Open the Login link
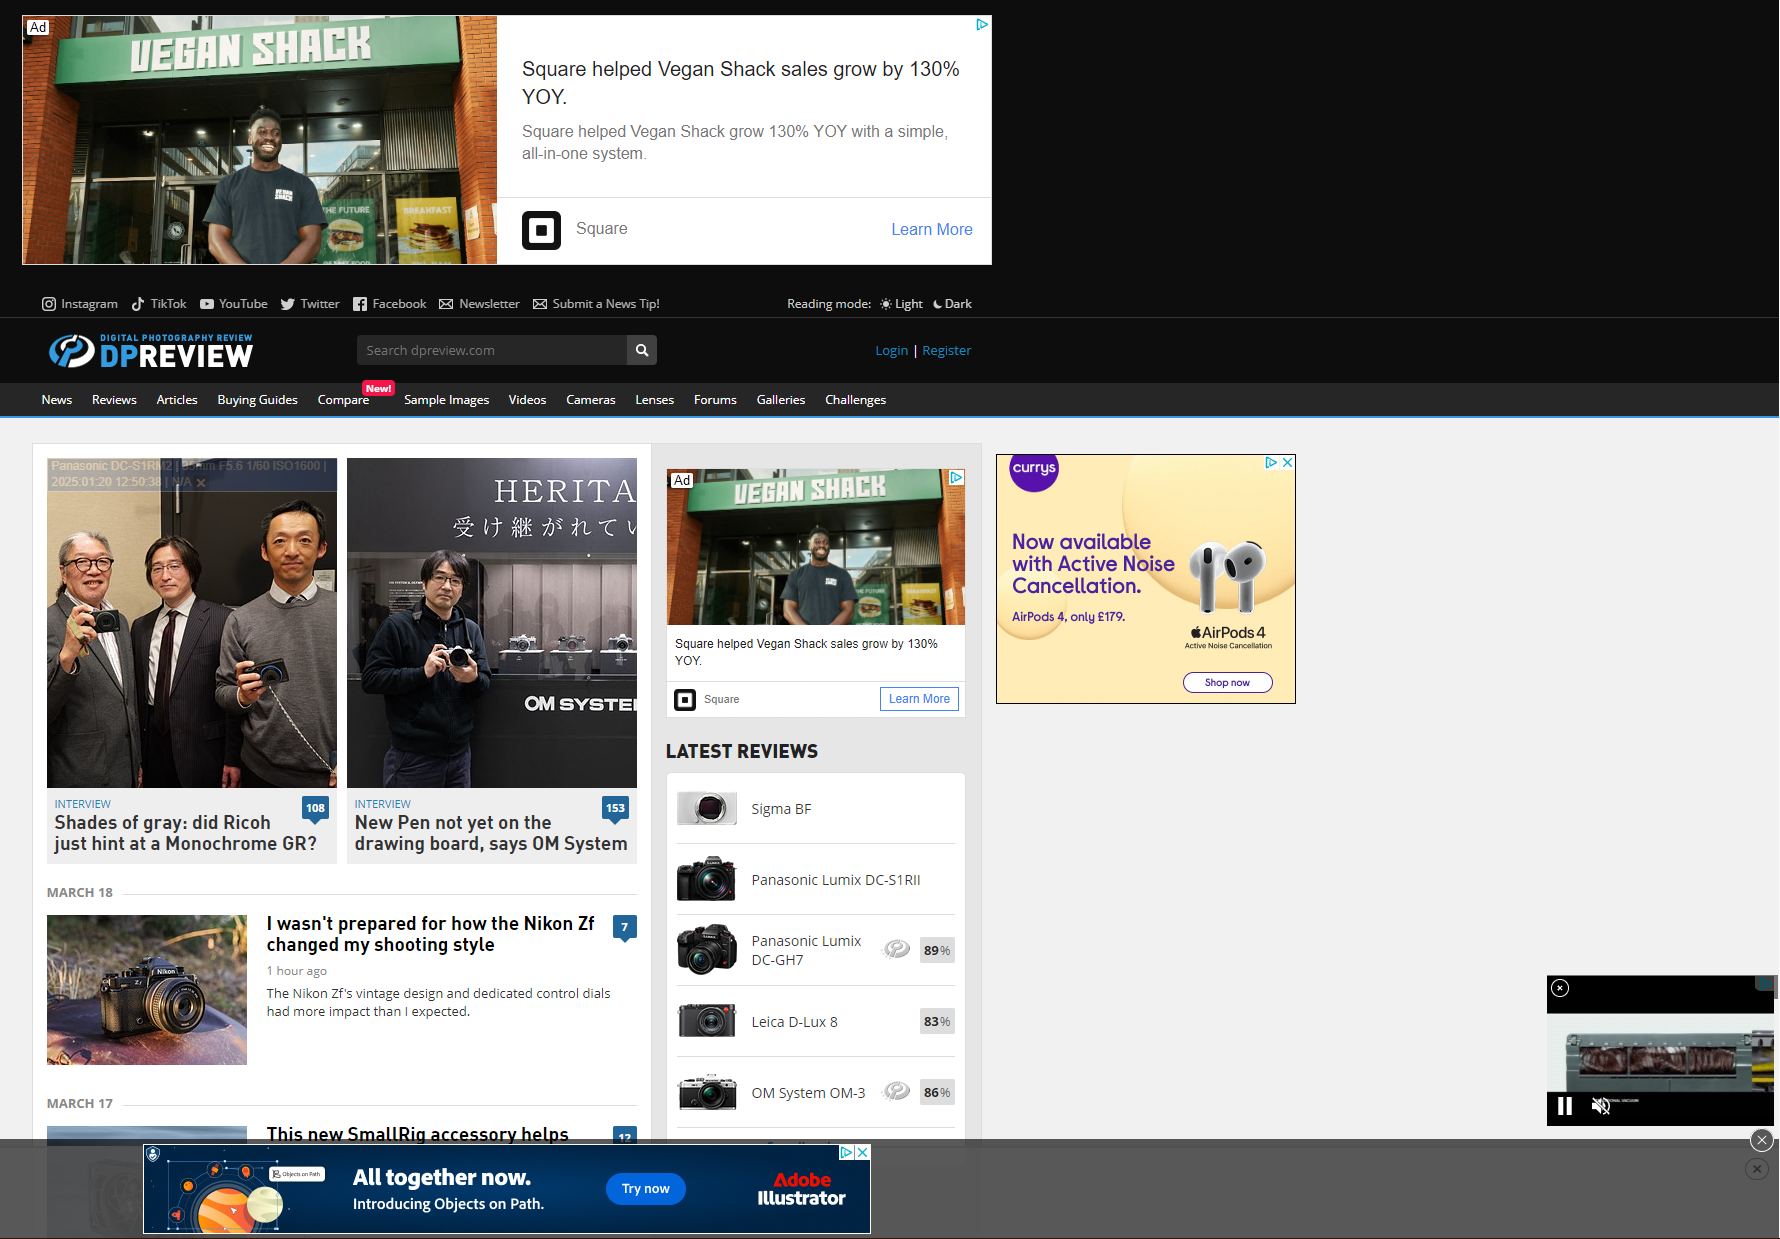This screenshot has width=1780, height=1239. tap(891, 350)
